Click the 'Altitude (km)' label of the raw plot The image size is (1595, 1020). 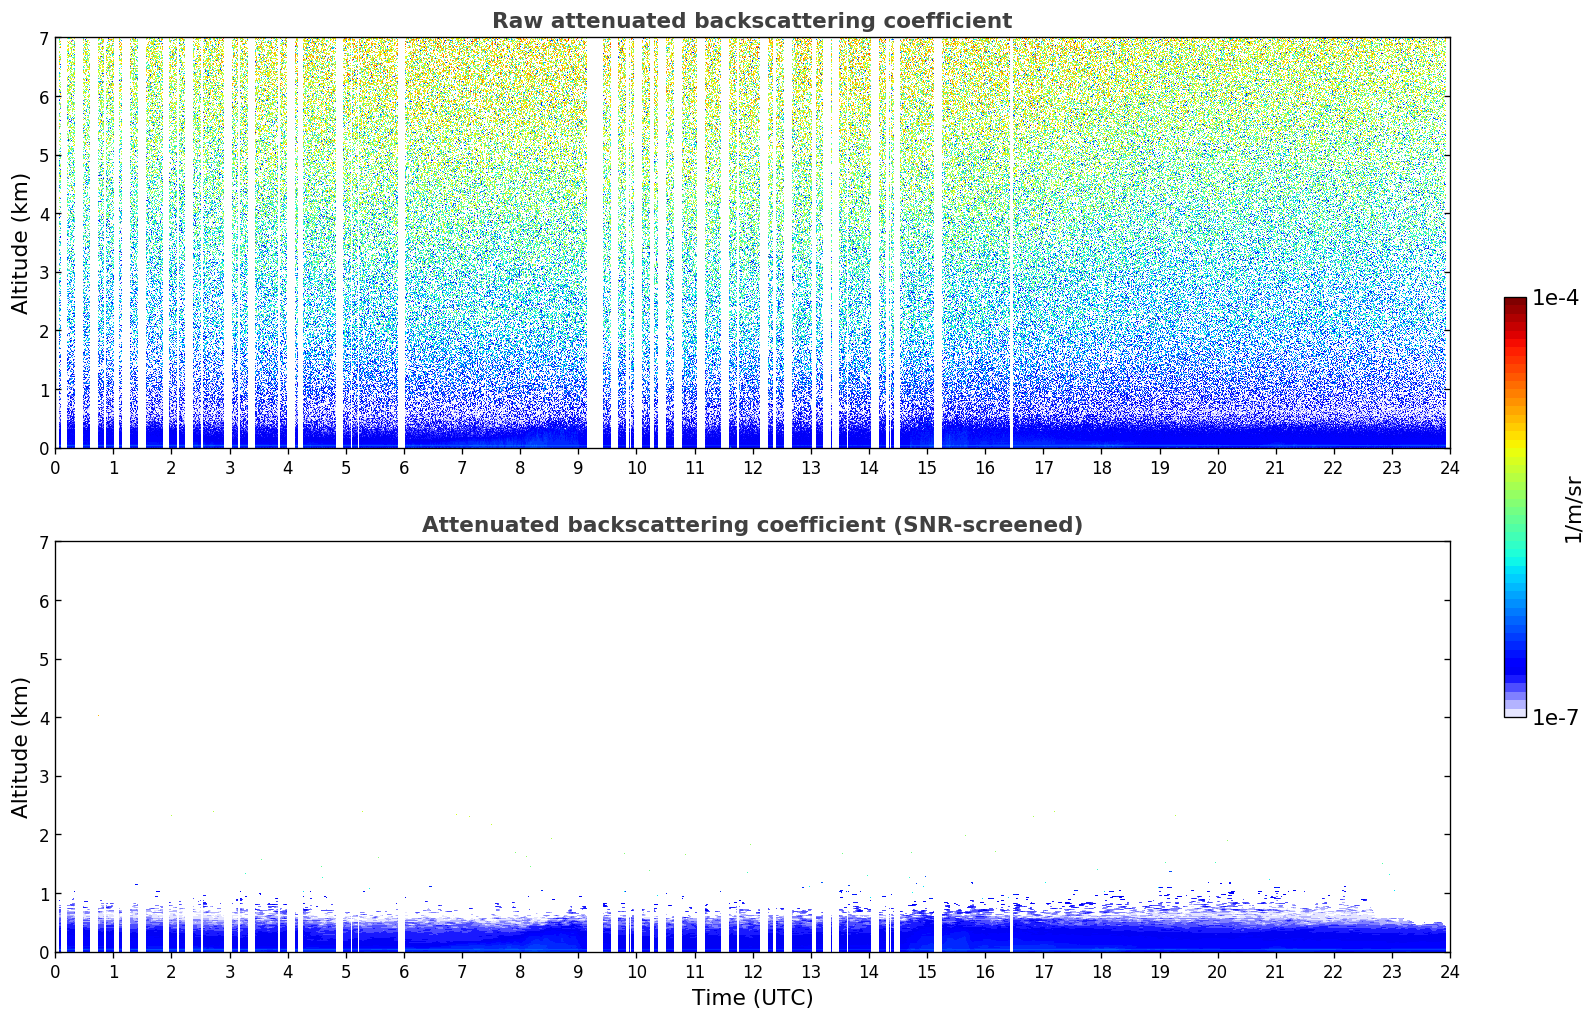tap(21, 243)
